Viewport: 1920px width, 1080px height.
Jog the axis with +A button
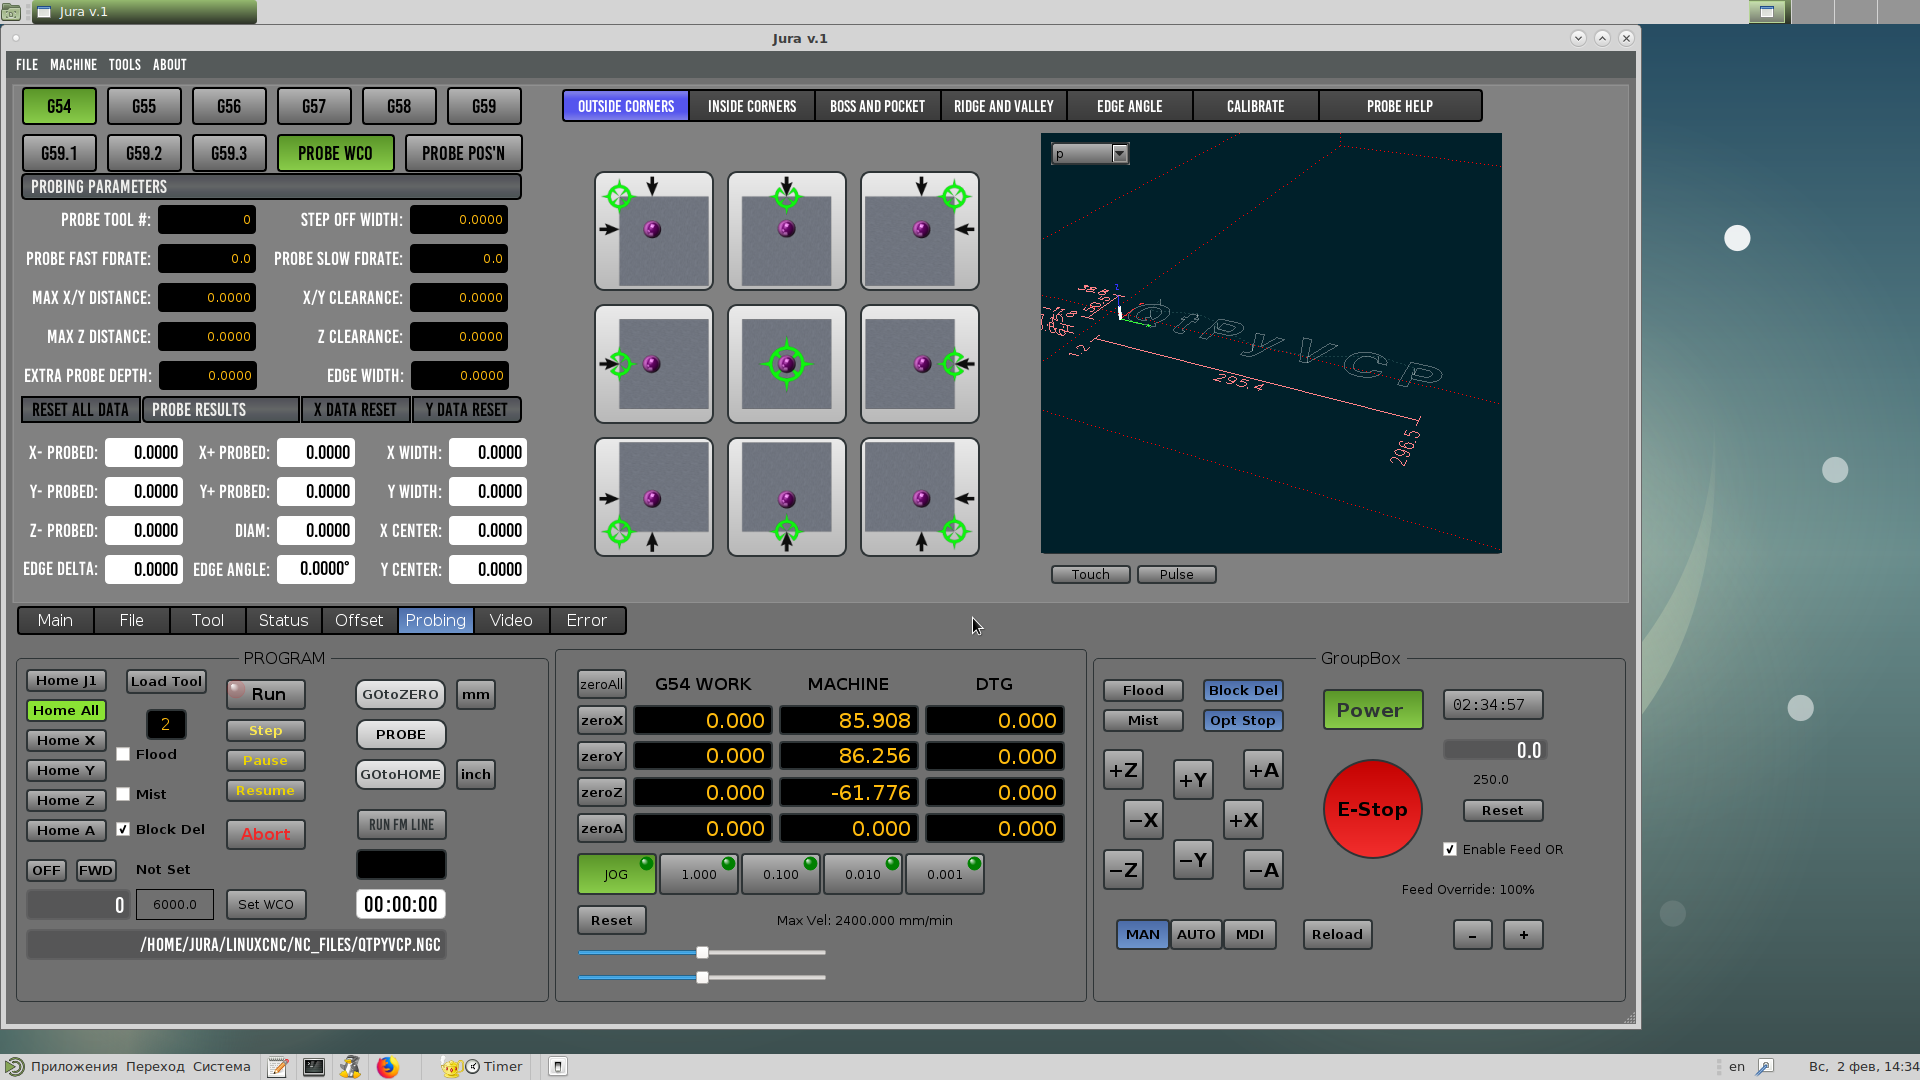tap(1263, 770)
